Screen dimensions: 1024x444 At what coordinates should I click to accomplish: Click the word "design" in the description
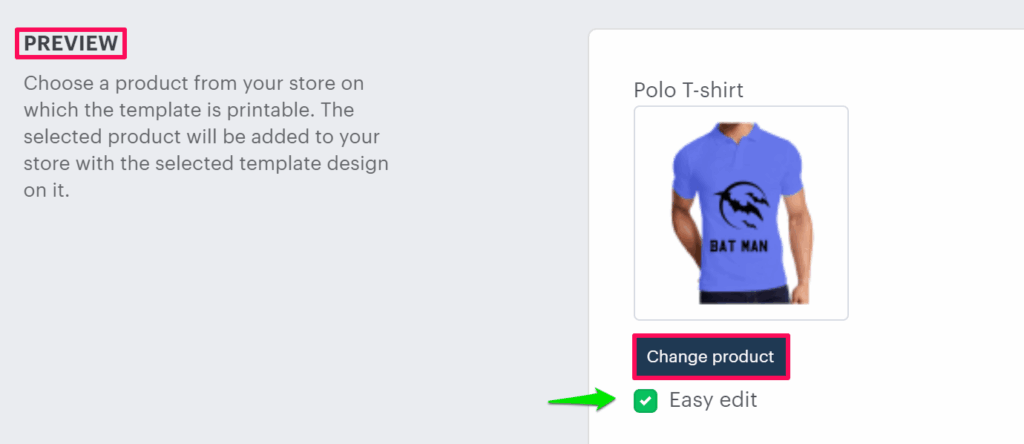pyautogui.click(x=355, y=163)
